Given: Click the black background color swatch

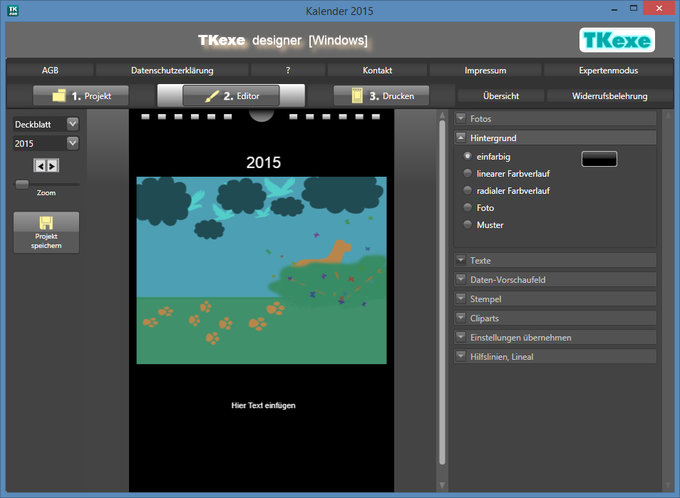Looking at the screenshot, I should (x=599, y=159).
